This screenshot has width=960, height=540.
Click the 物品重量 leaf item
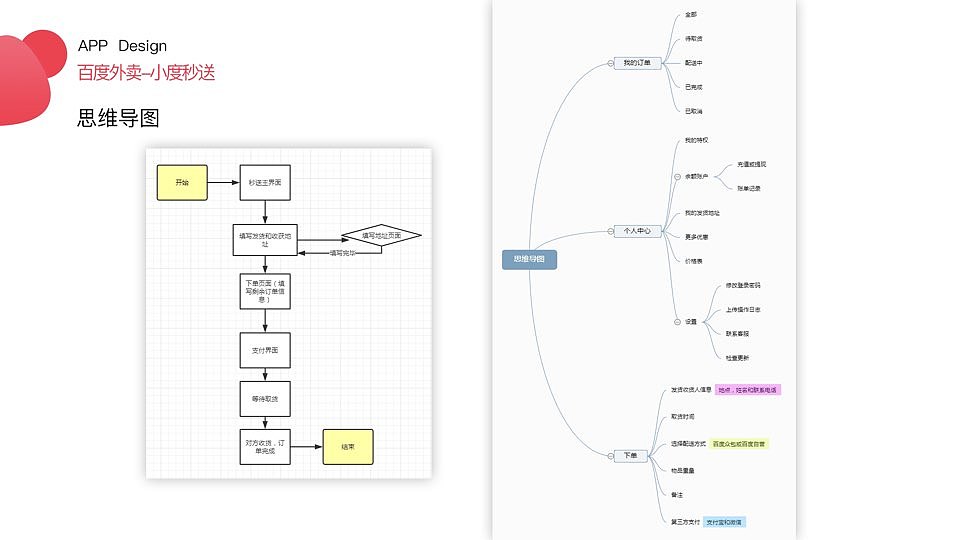(683, 471)
